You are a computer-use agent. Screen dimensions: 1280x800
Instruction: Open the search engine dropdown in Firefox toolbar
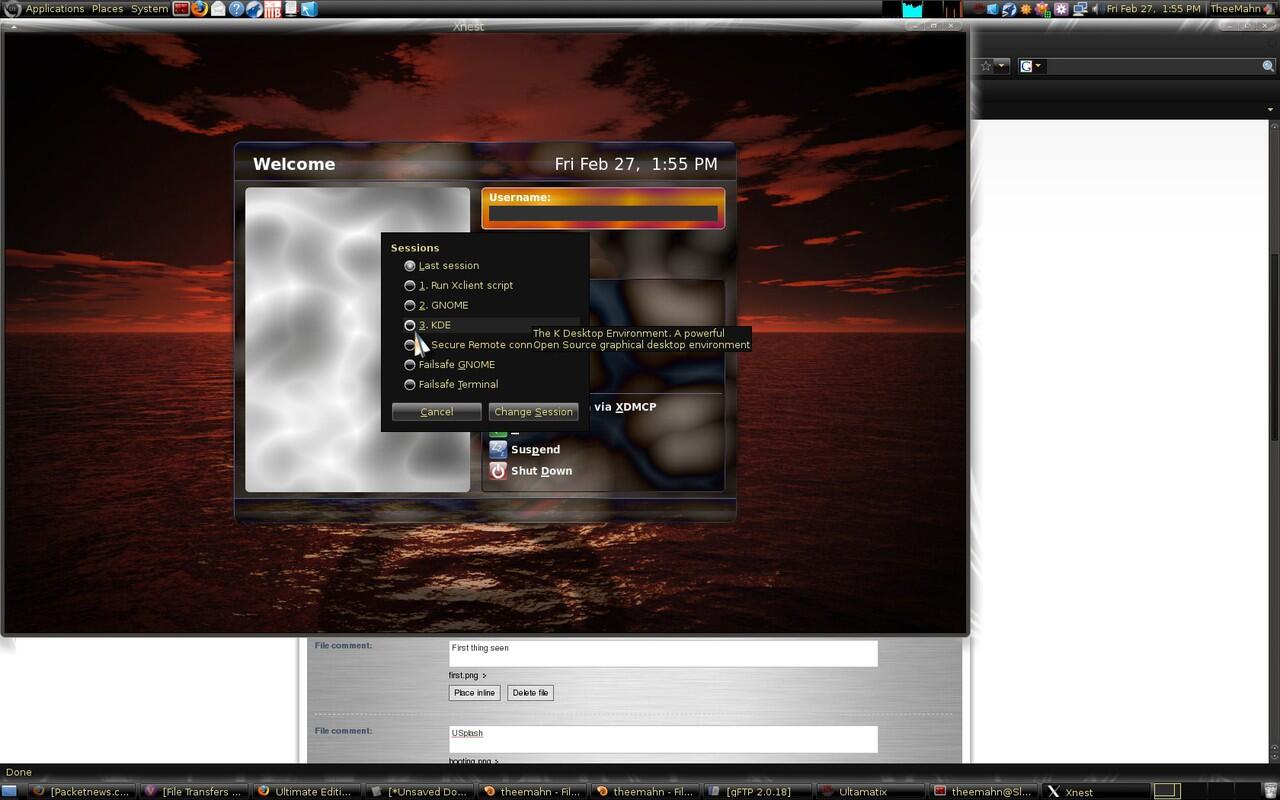point(1035,65)
